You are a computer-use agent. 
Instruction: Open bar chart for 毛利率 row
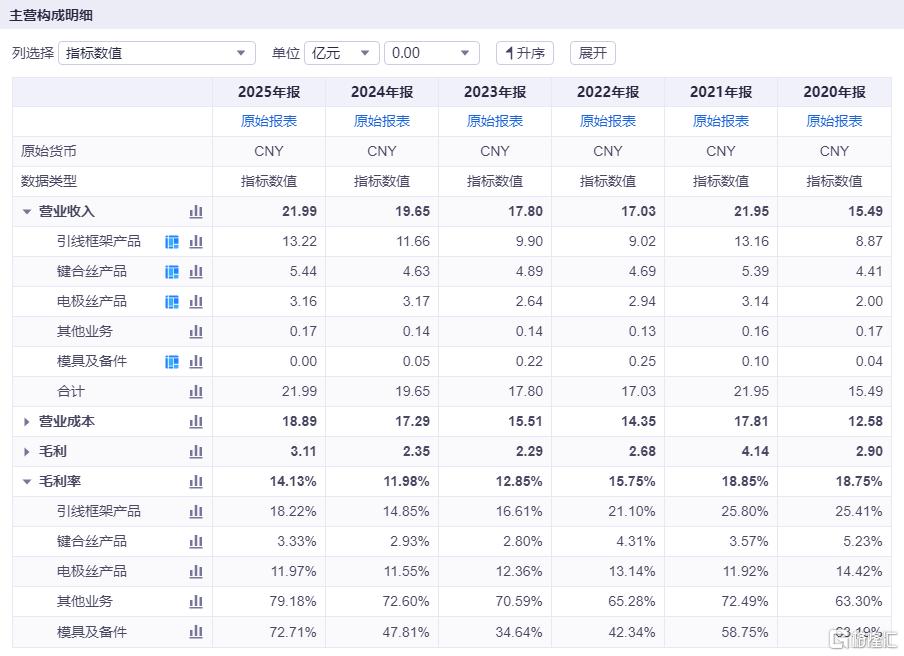click(196, 481)
